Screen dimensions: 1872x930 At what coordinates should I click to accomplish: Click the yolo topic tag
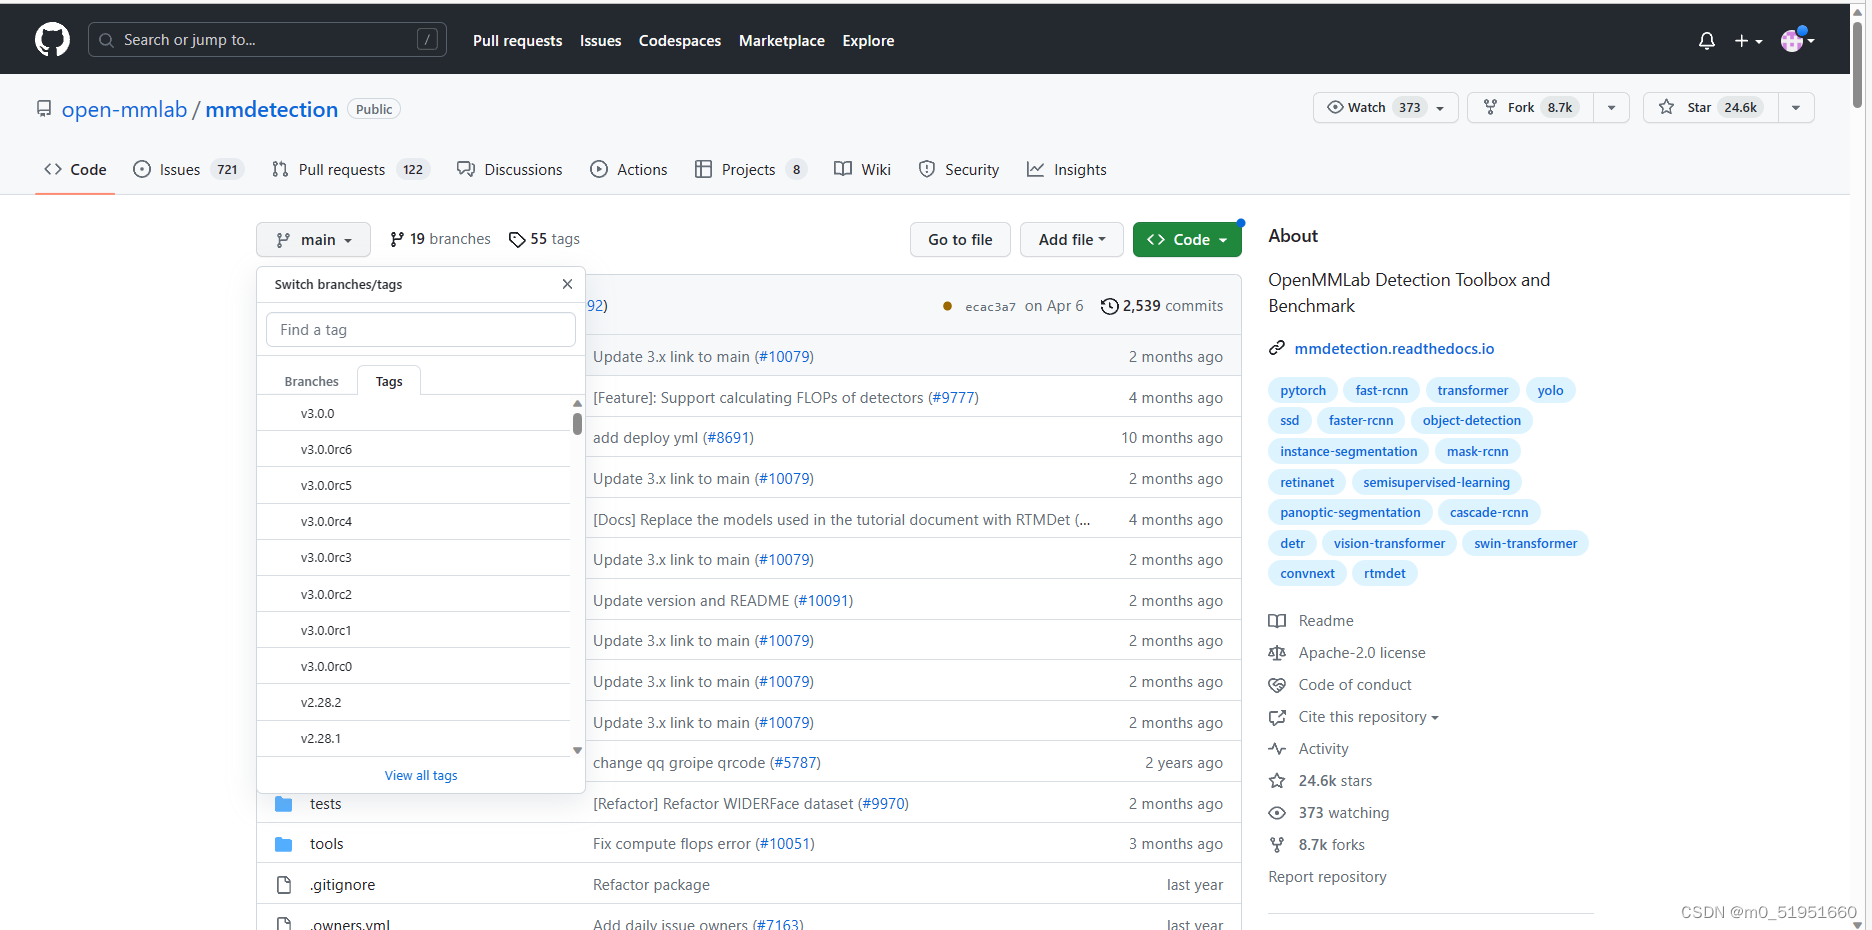(x=1550, y=391)
